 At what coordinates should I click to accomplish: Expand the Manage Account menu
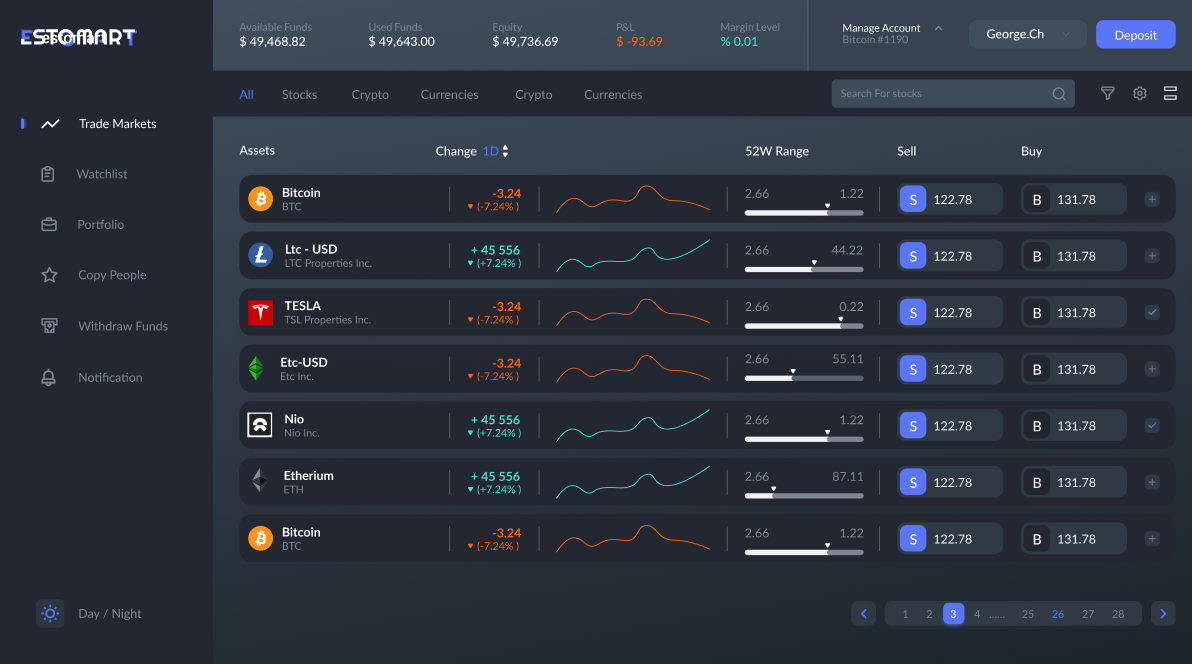coord(938,28)
